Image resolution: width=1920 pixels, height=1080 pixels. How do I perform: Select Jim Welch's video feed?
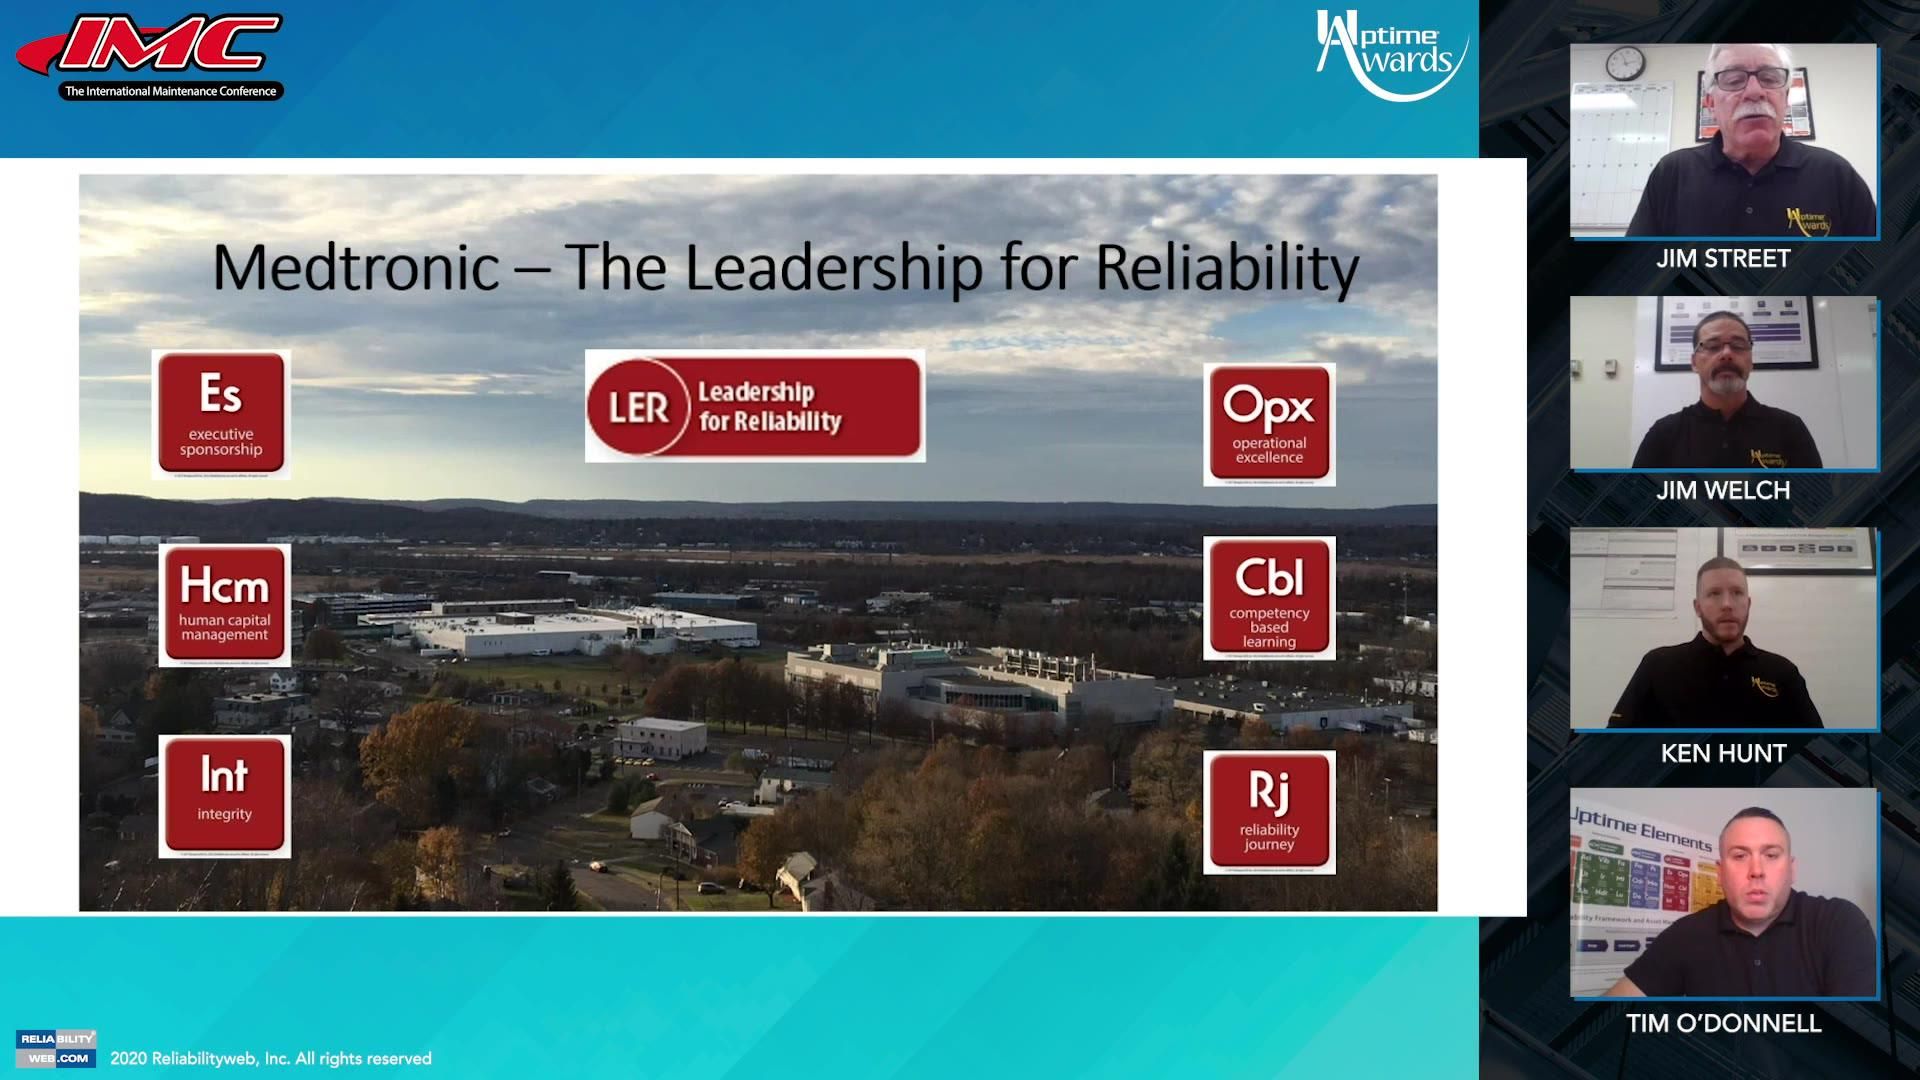coord(1722,385)
